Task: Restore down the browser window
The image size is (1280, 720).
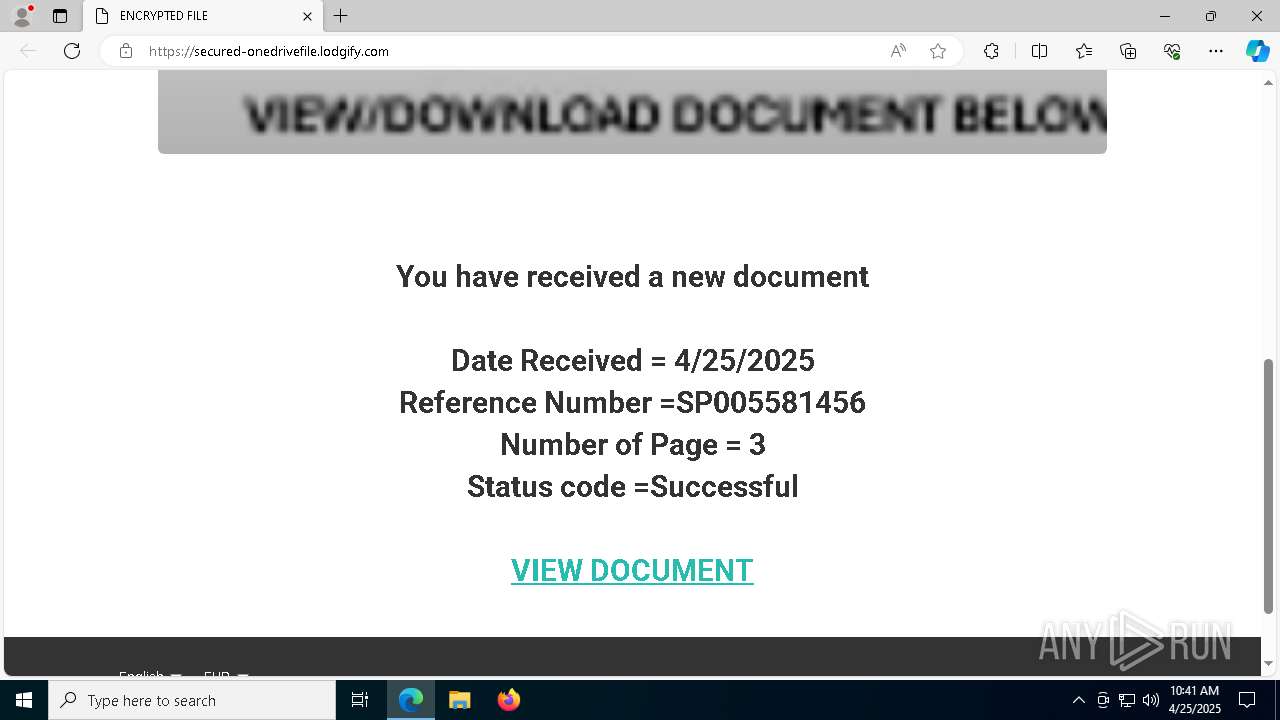Action: click(1211, 16)
